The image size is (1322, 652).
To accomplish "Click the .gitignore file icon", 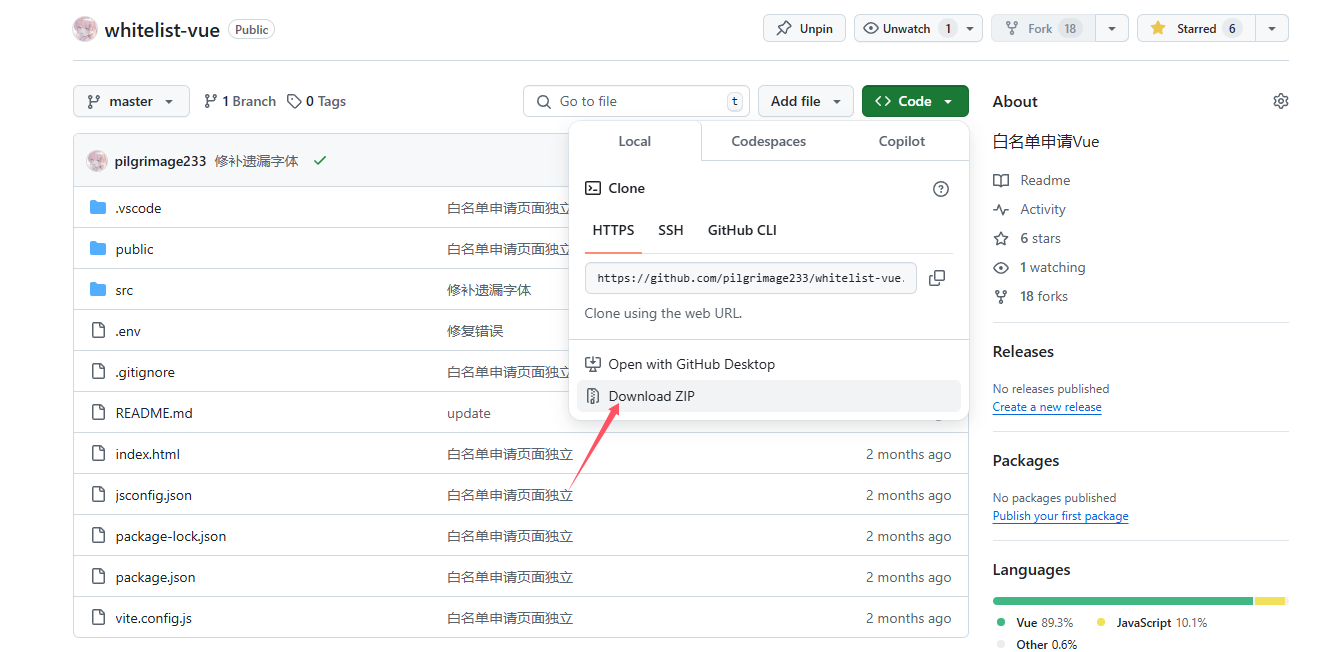I will click(x=98, y=372).
